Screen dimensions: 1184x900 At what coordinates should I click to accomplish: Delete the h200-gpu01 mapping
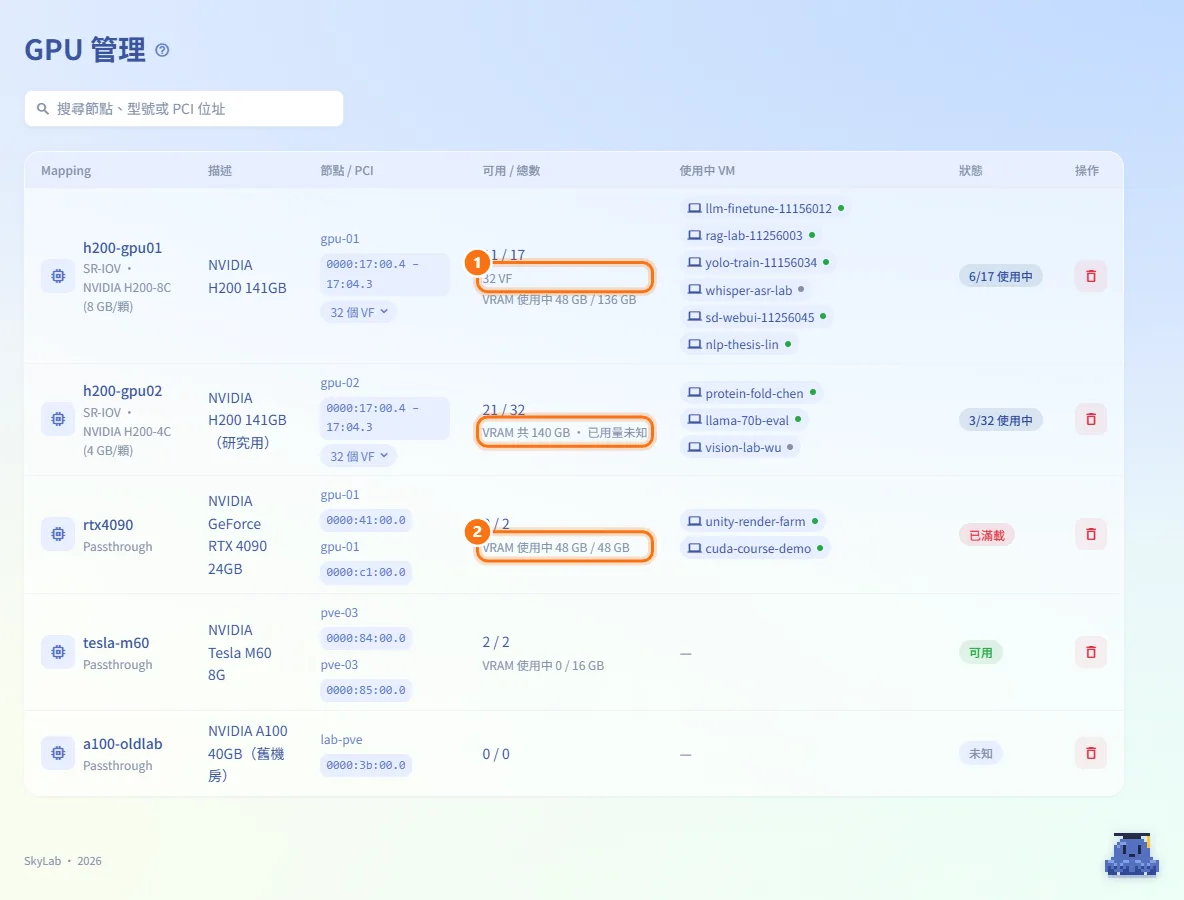[x=1090, y=276]
